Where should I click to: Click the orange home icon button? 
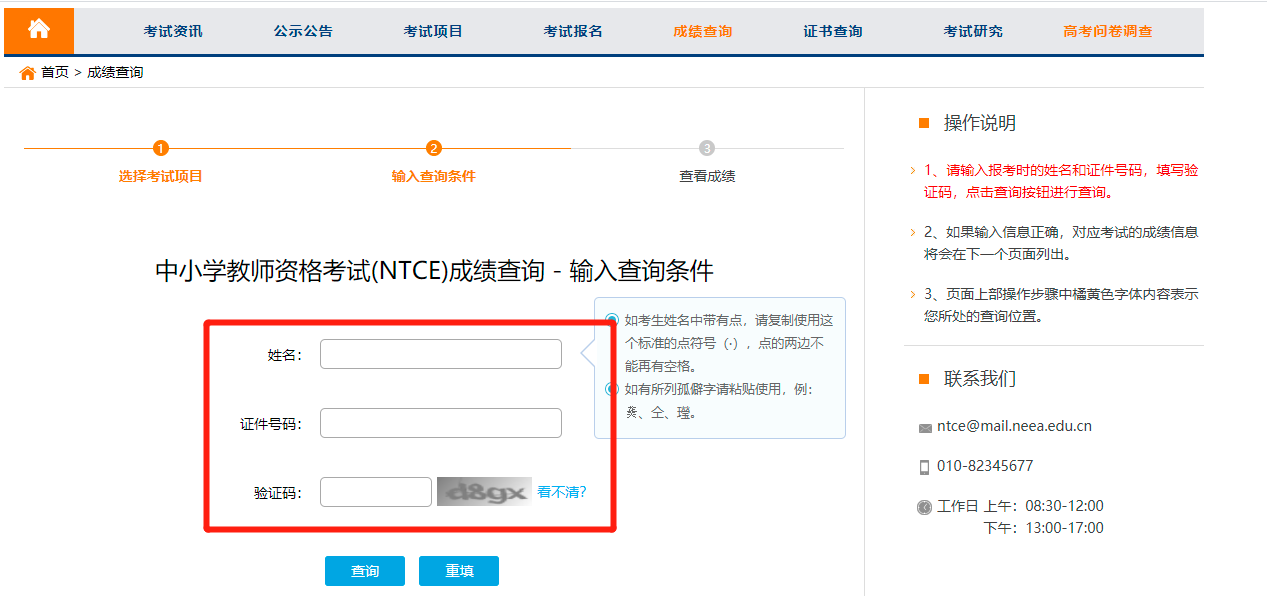coord(39,30)
